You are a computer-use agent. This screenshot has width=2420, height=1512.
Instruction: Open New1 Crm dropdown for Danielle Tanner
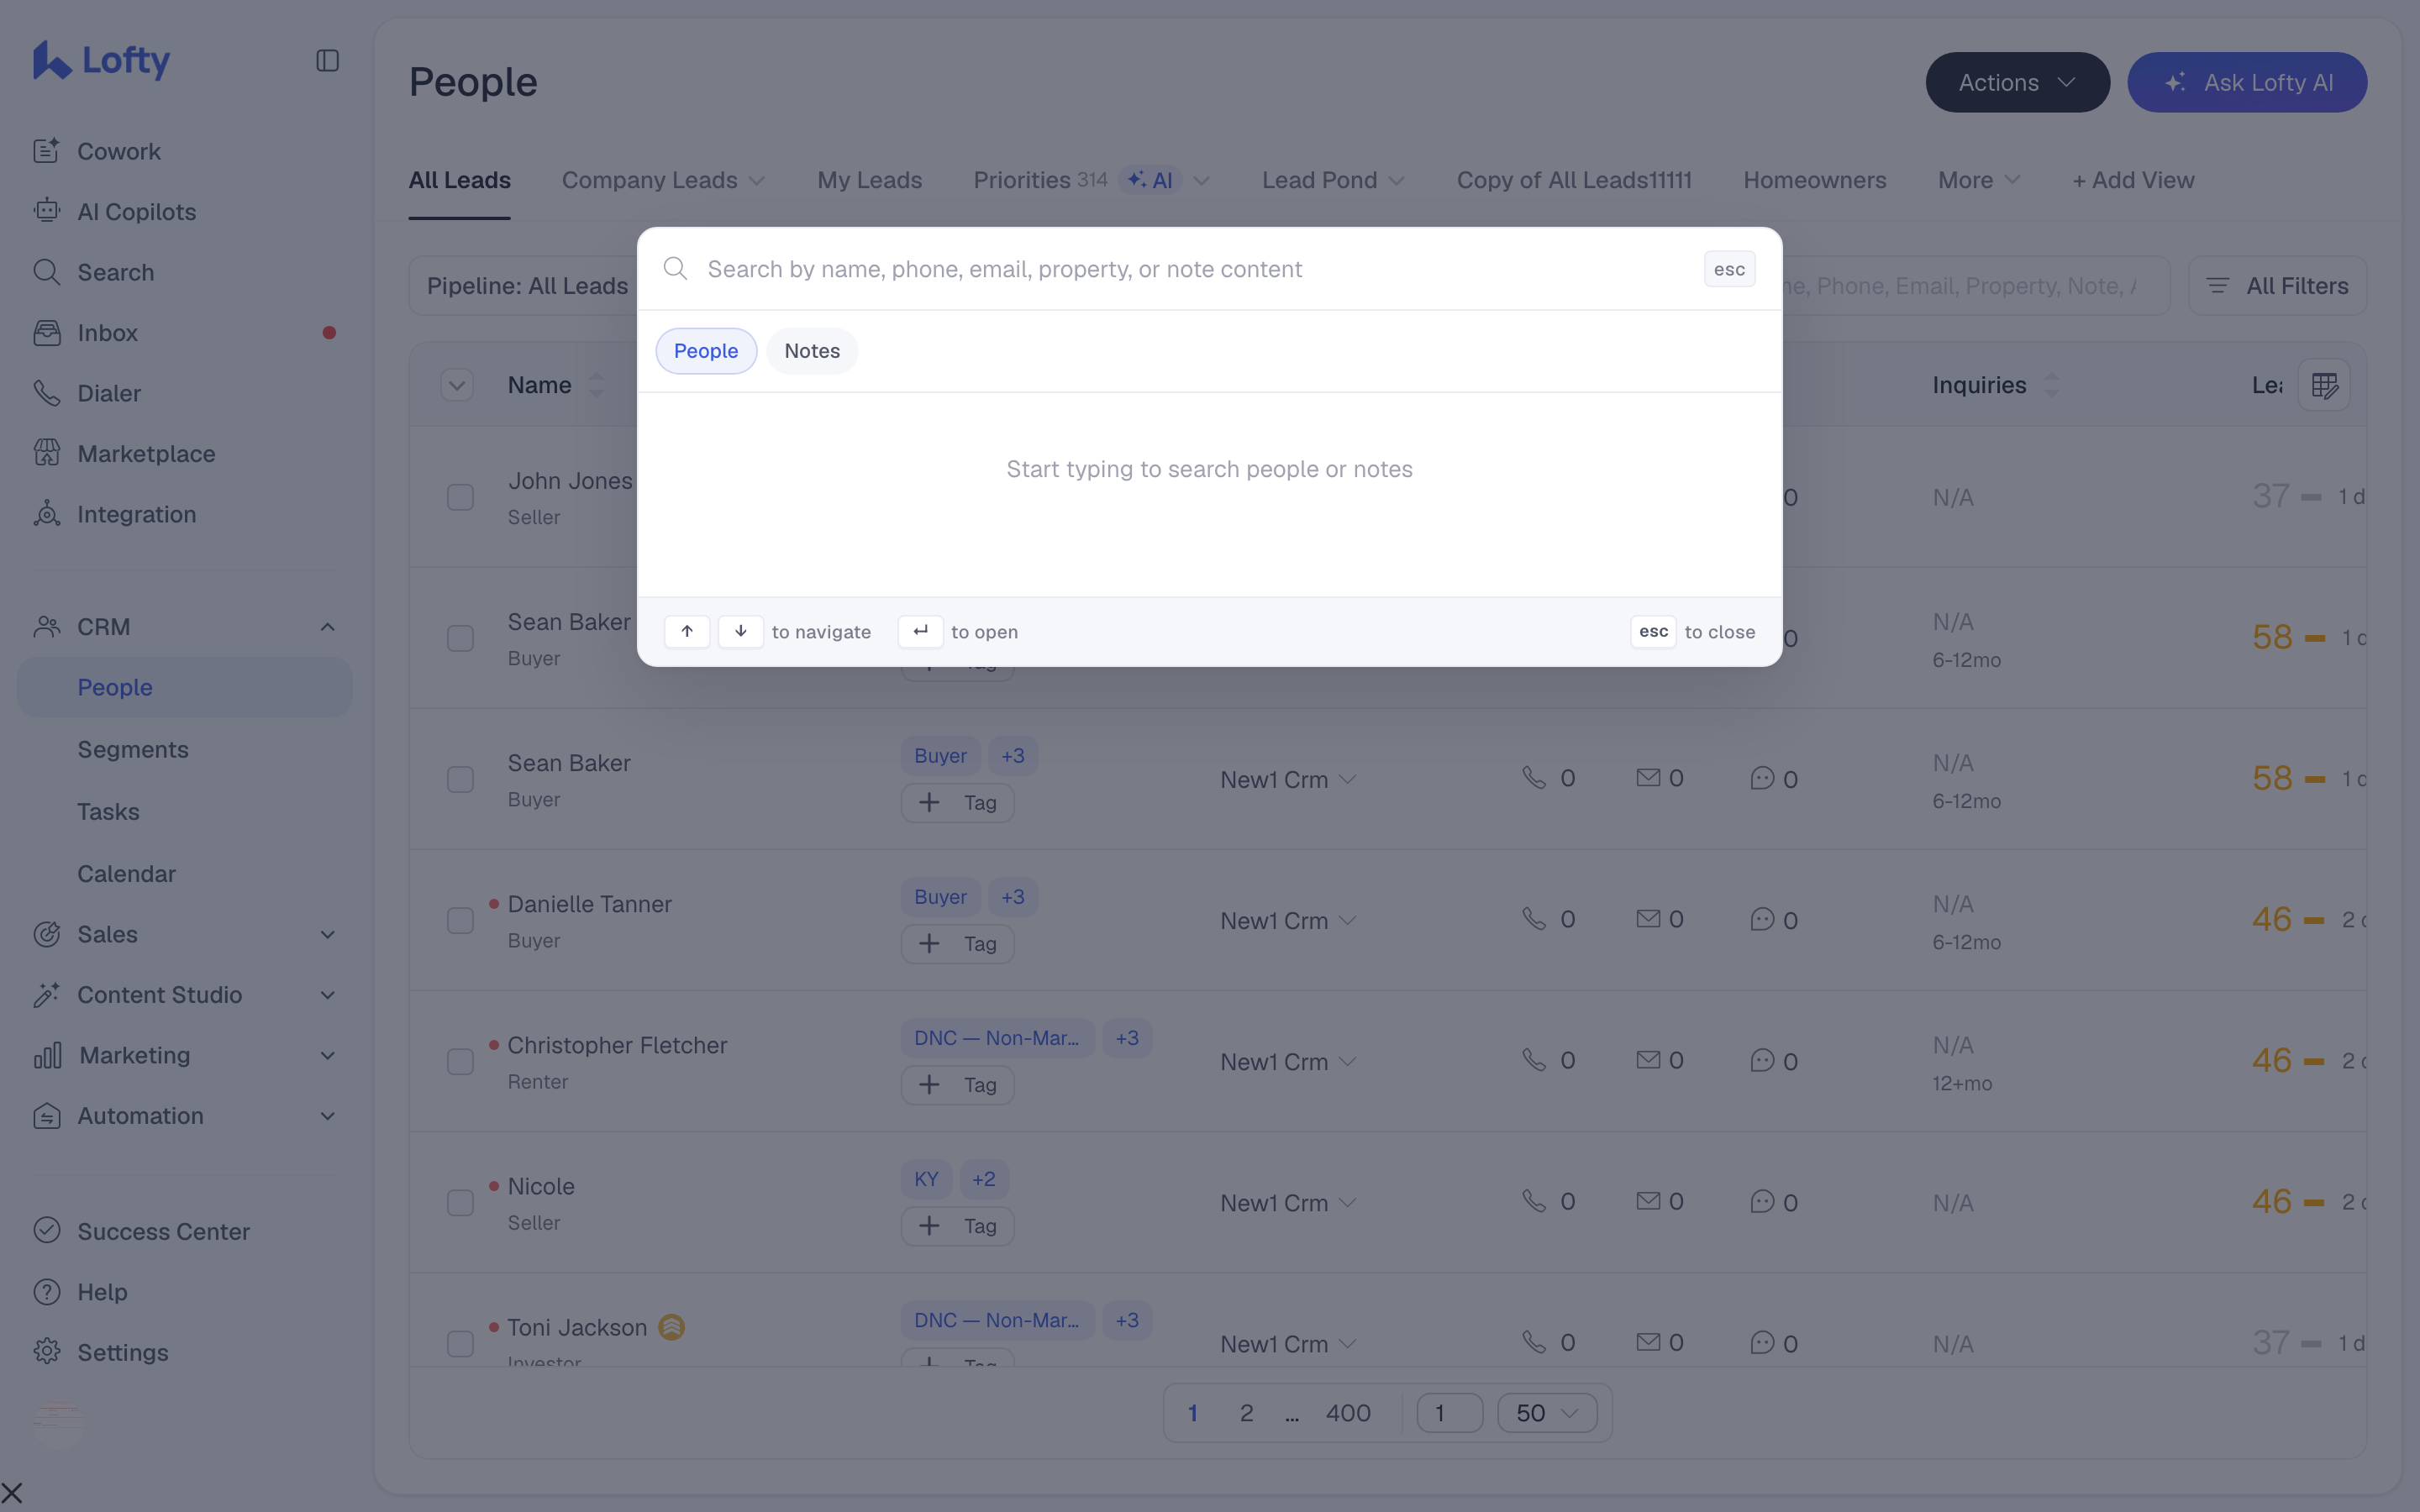click(1288, 920)
